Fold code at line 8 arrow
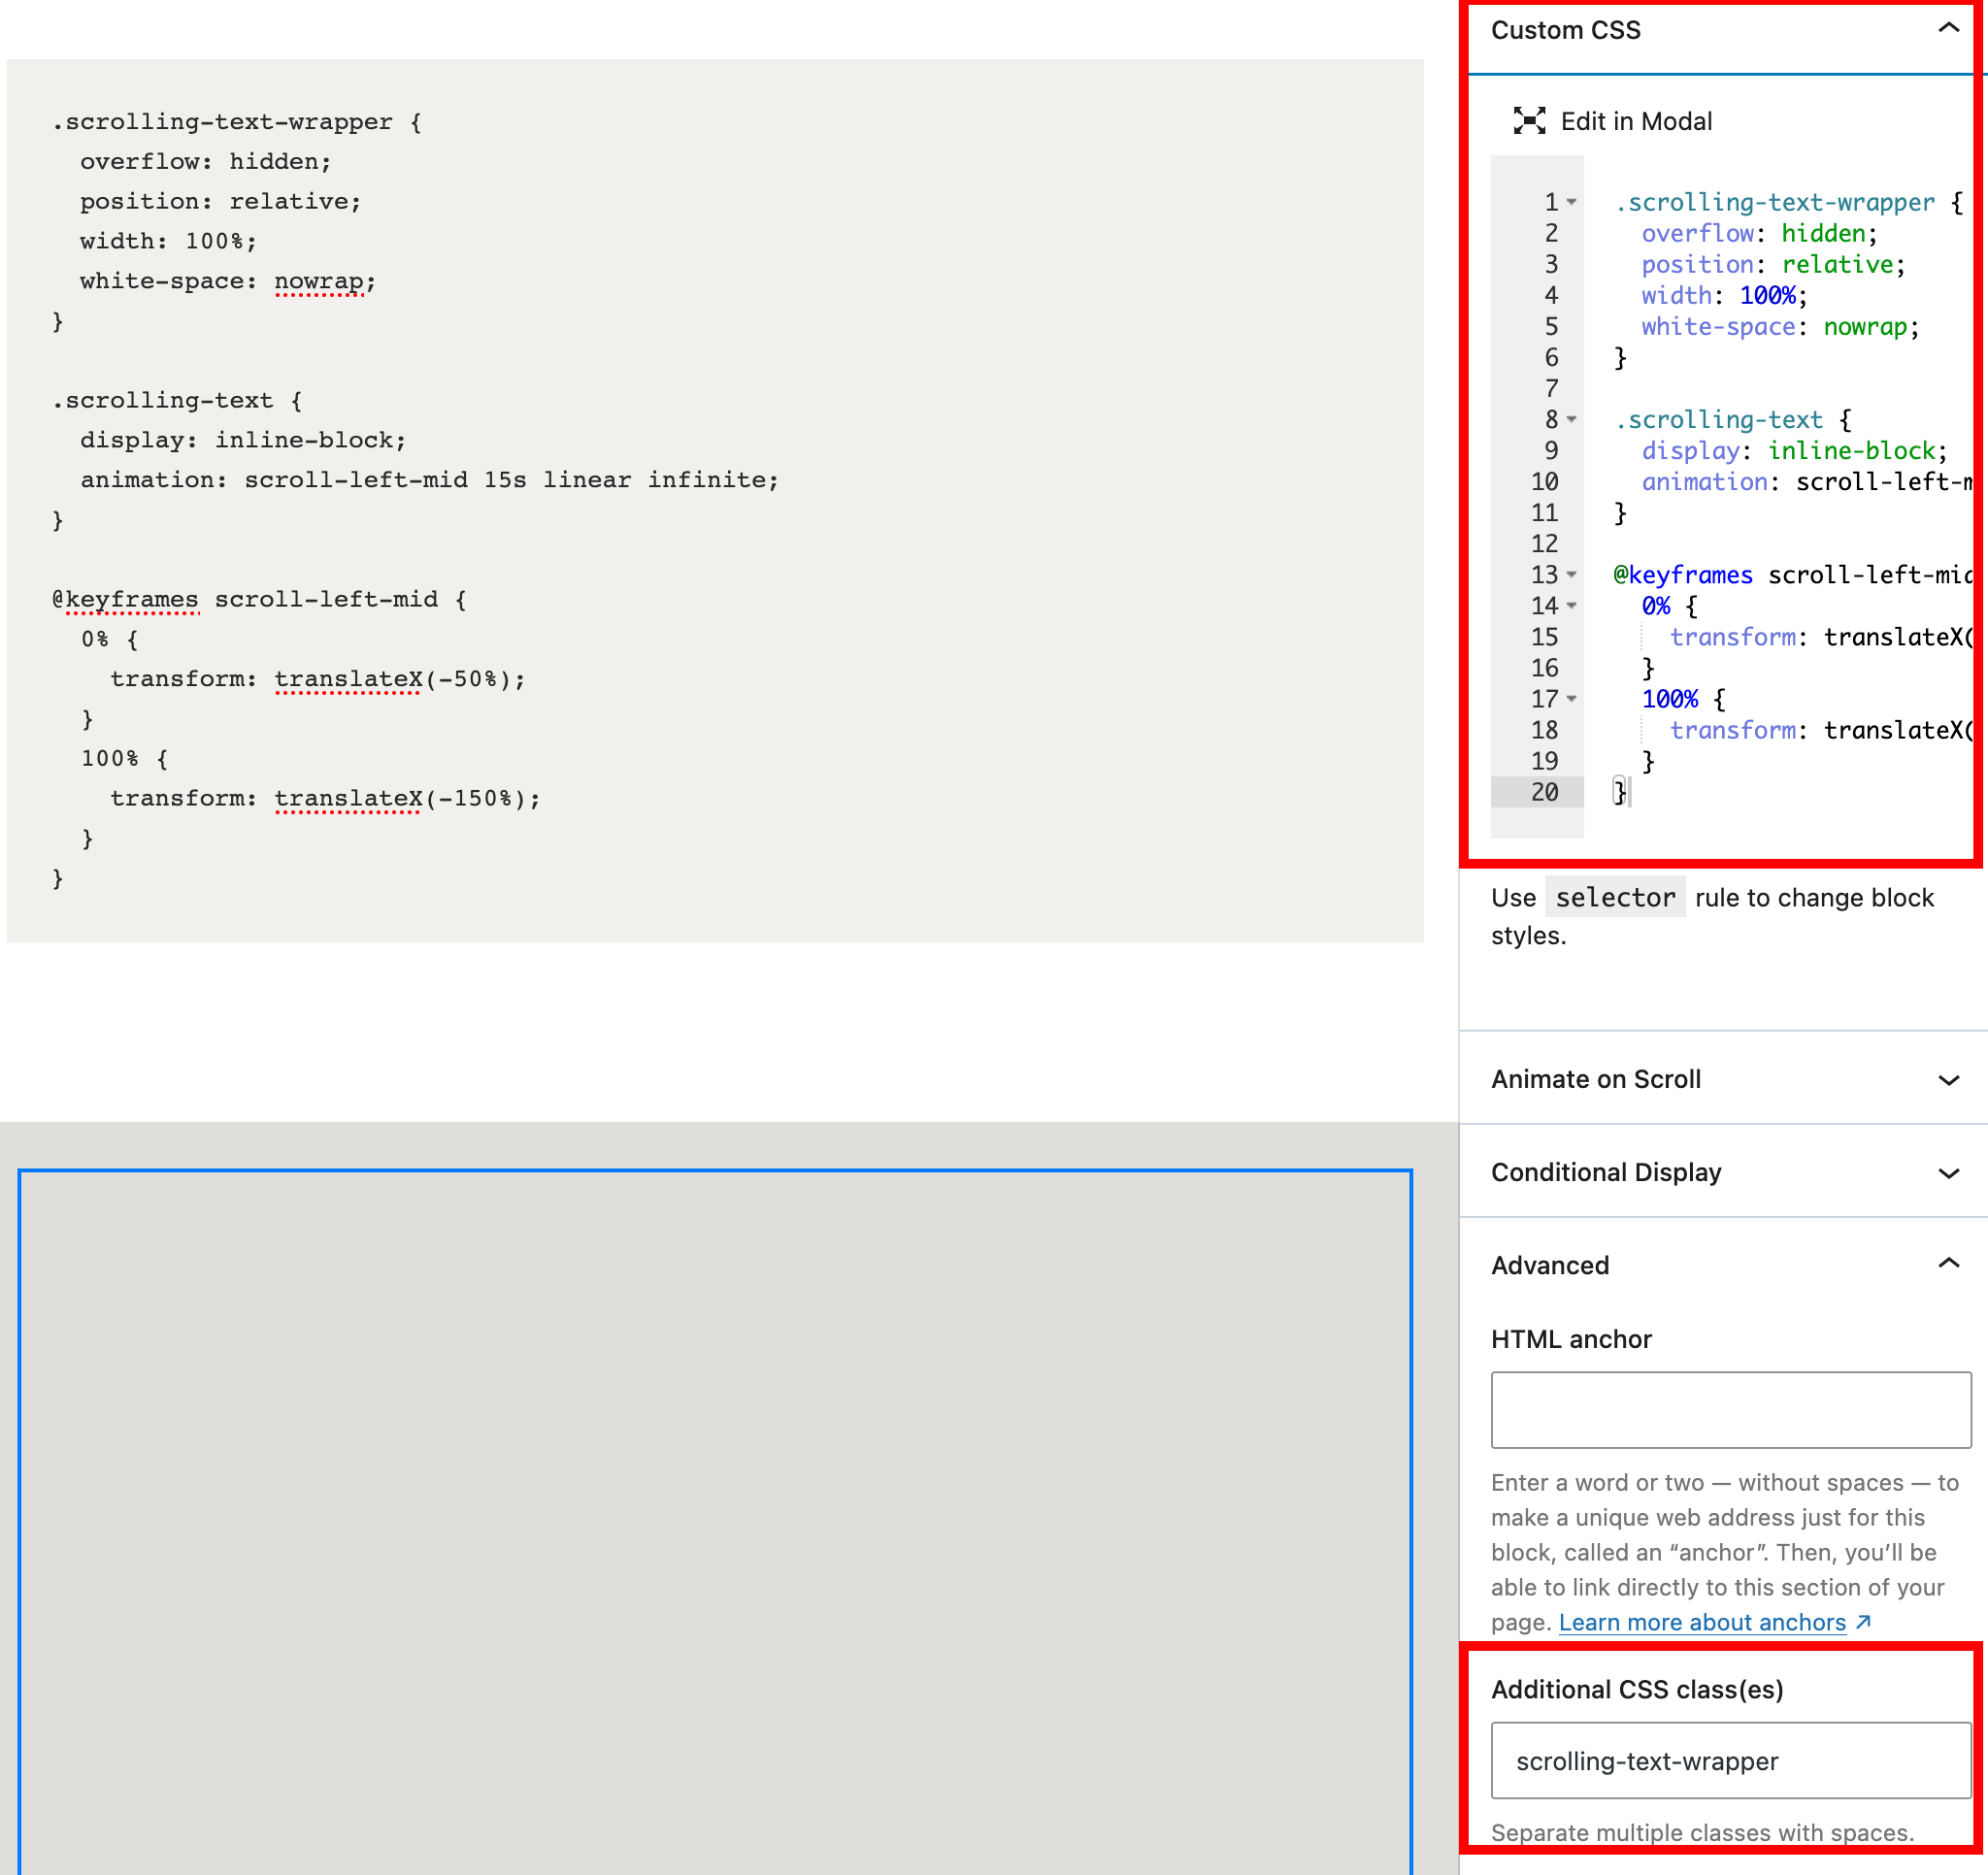Image resolution: width=1988 pixels, height=1875 pixels. [1572, 420]
